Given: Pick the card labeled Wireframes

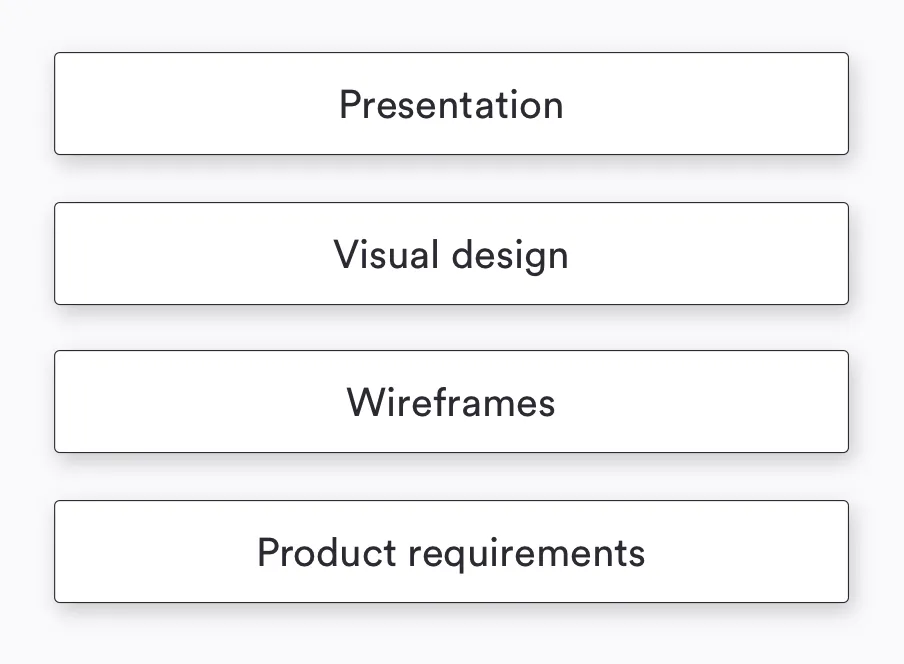Looking at the screenshot, I should click(451, 402).
